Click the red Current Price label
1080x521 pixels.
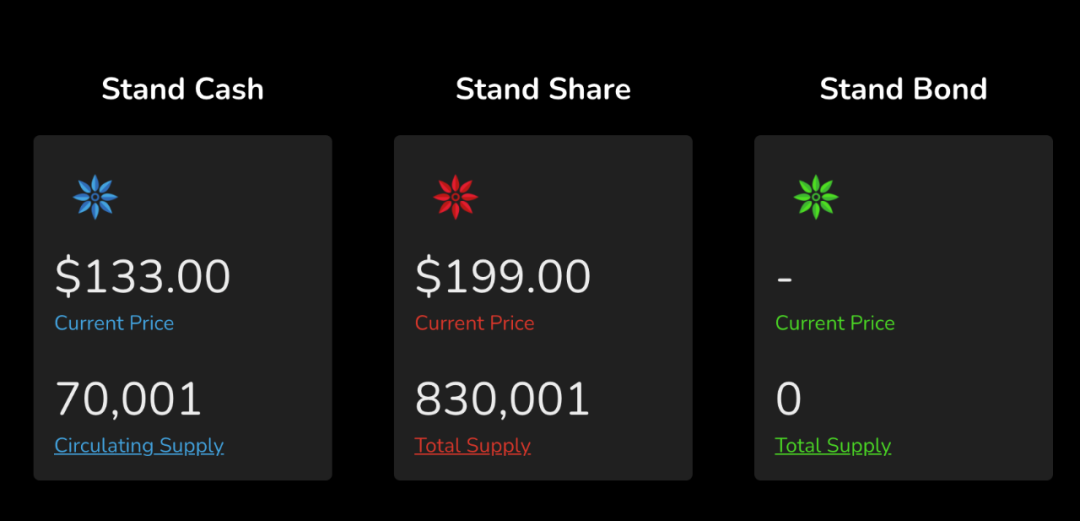(475, 323)
